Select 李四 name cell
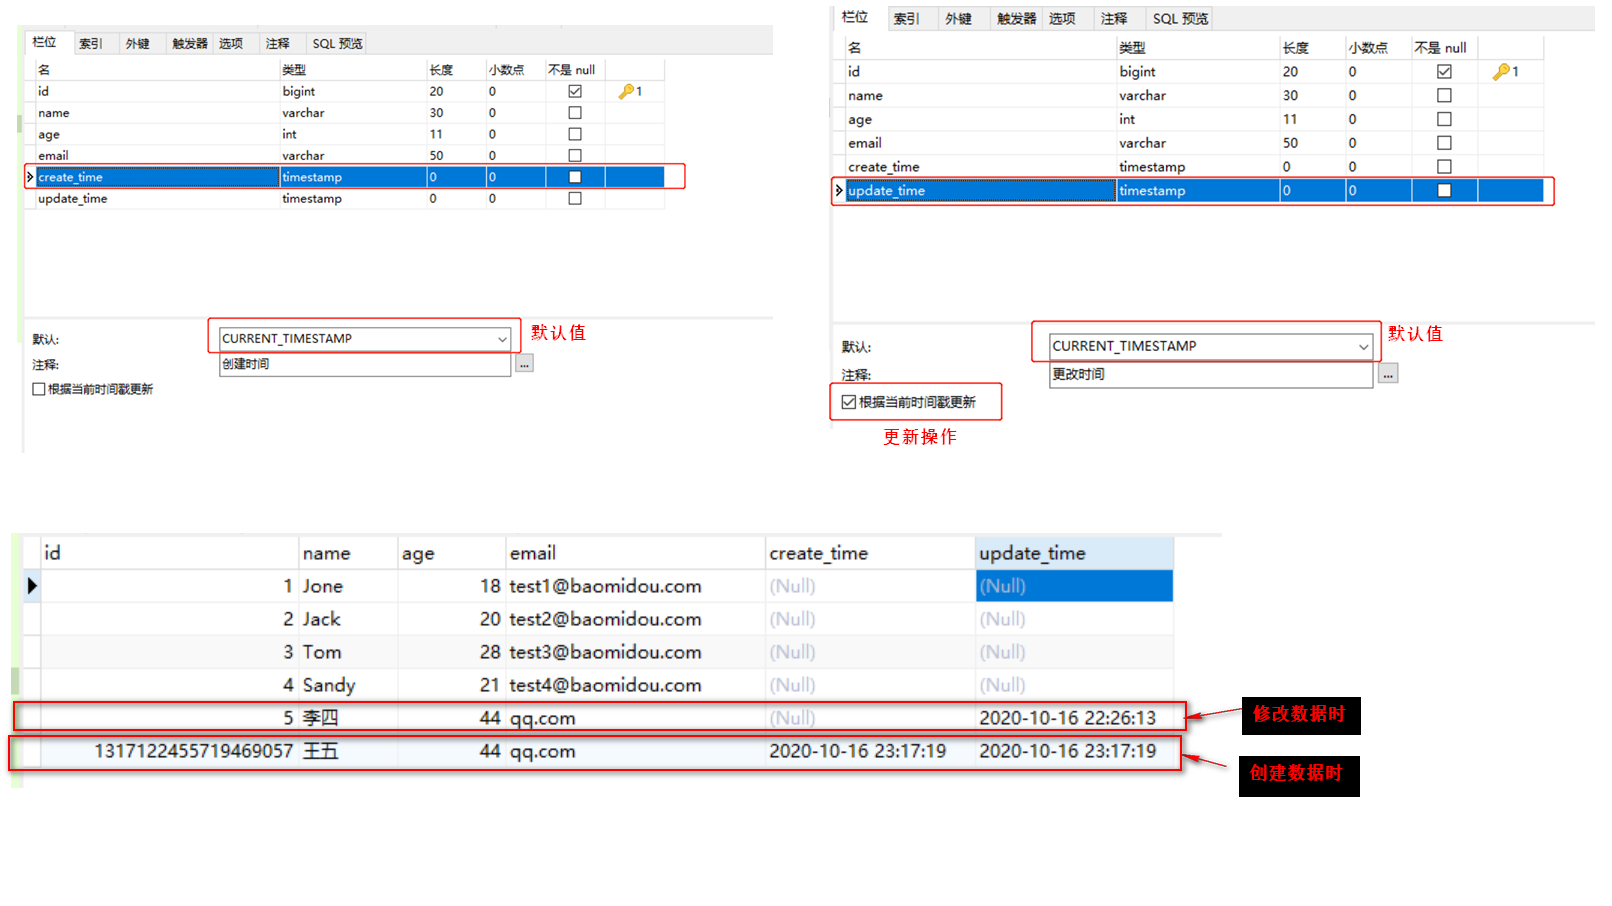This screenshot has height=906, width=1612. pos(348,718)
